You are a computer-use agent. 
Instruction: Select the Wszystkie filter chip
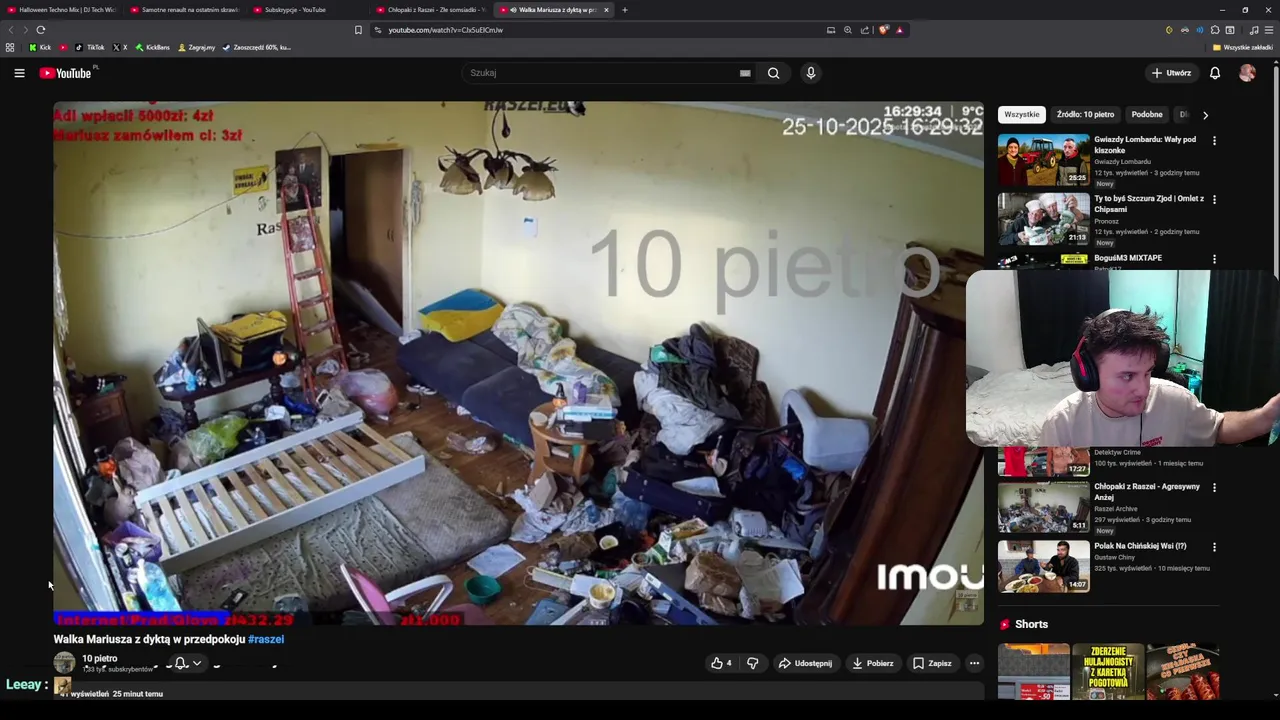click(1022, 115)
